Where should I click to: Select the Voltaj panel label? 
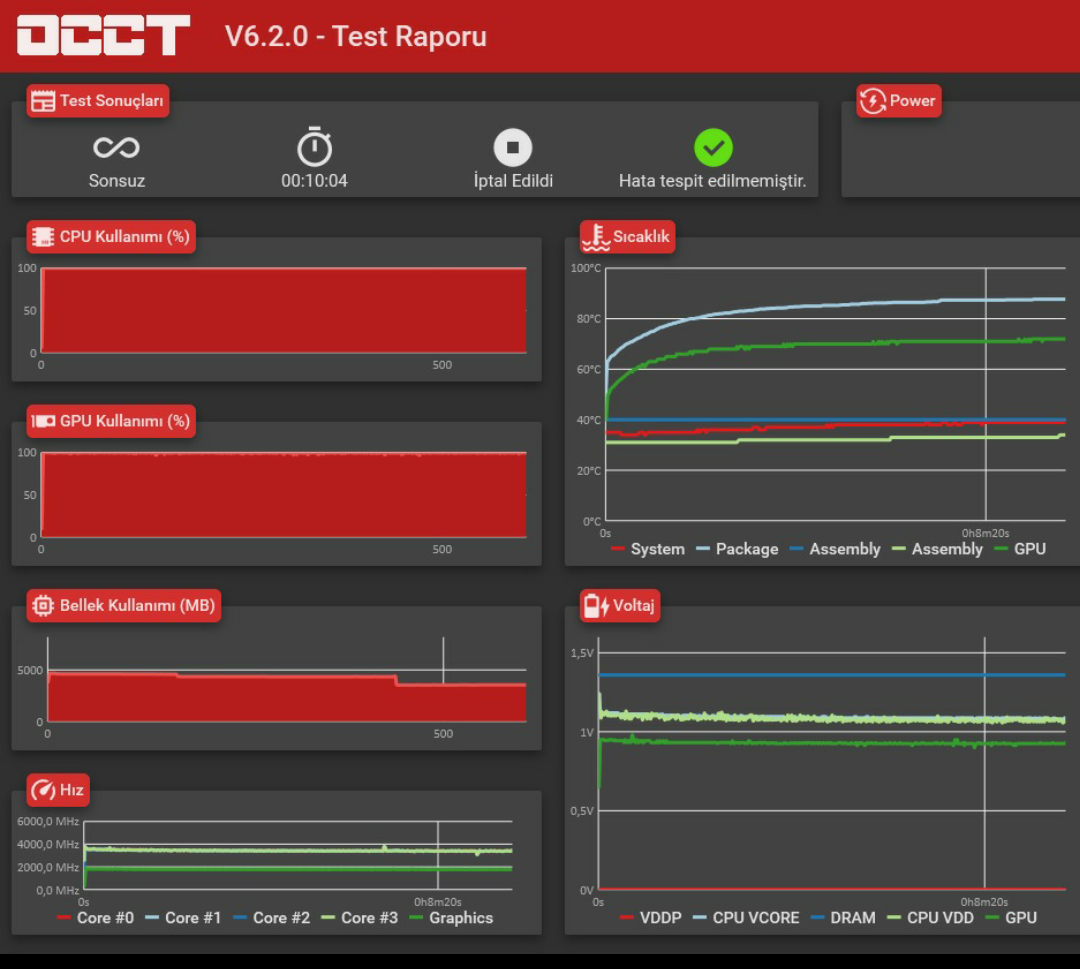click(634, 605)
